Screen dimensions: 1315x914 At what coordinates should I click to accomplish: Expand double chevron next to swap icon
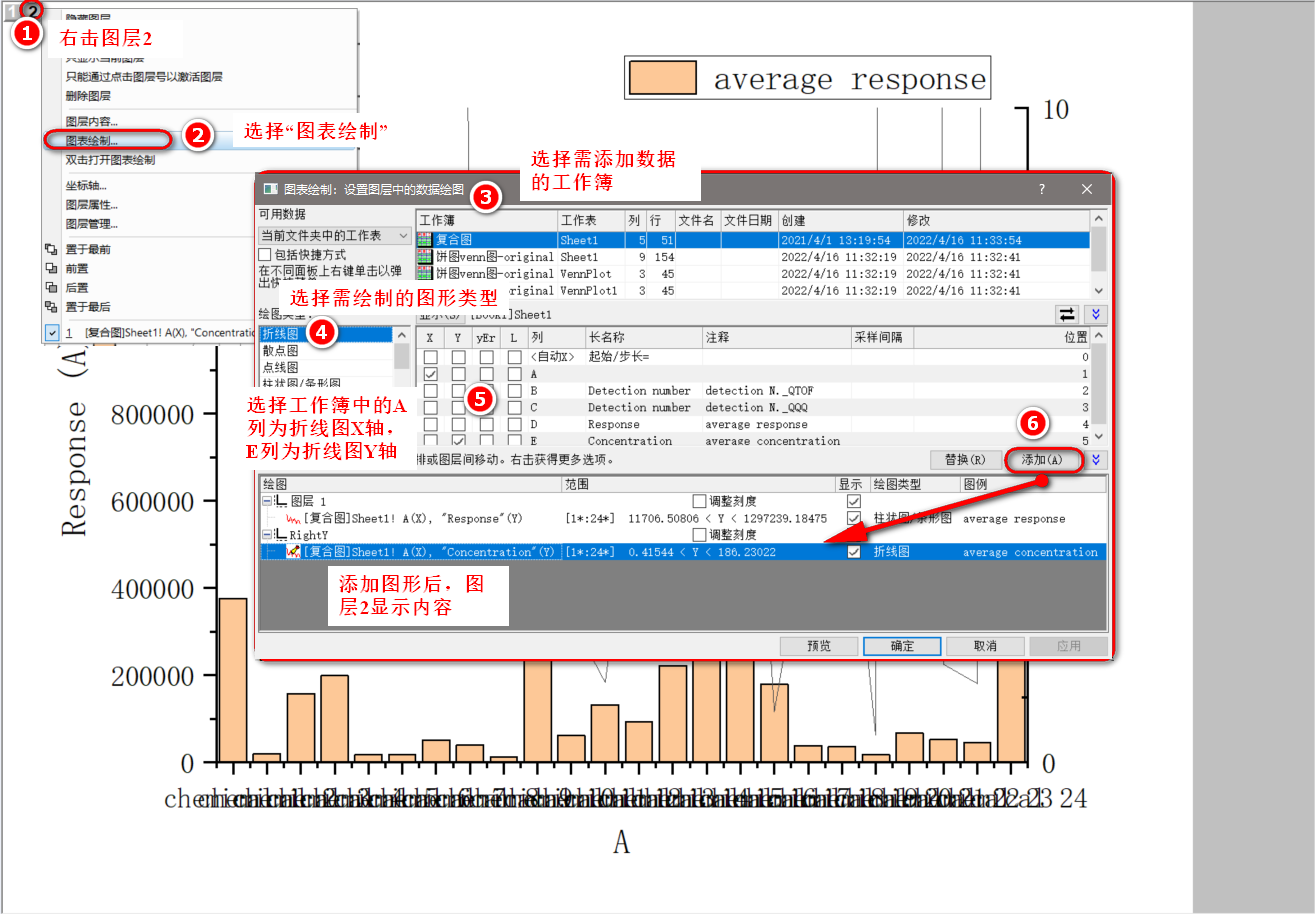[1097, 315]
